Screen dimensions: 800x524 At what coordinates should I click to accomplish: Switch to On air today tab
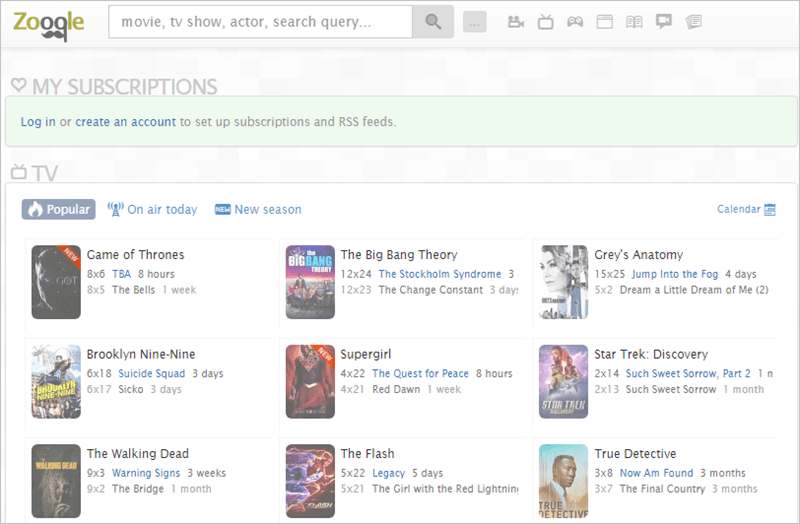tap(152, 209)
